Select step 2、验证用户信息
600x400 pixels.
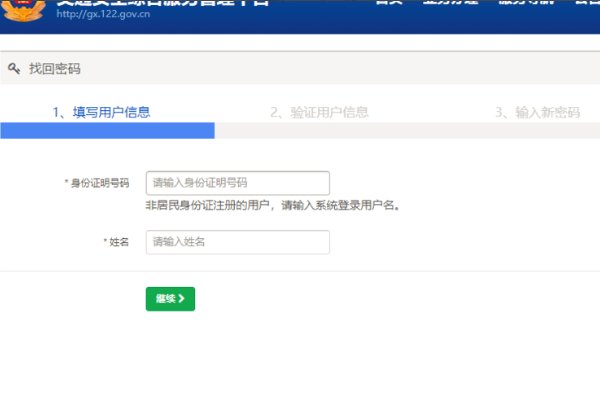(x=319, y=112)
